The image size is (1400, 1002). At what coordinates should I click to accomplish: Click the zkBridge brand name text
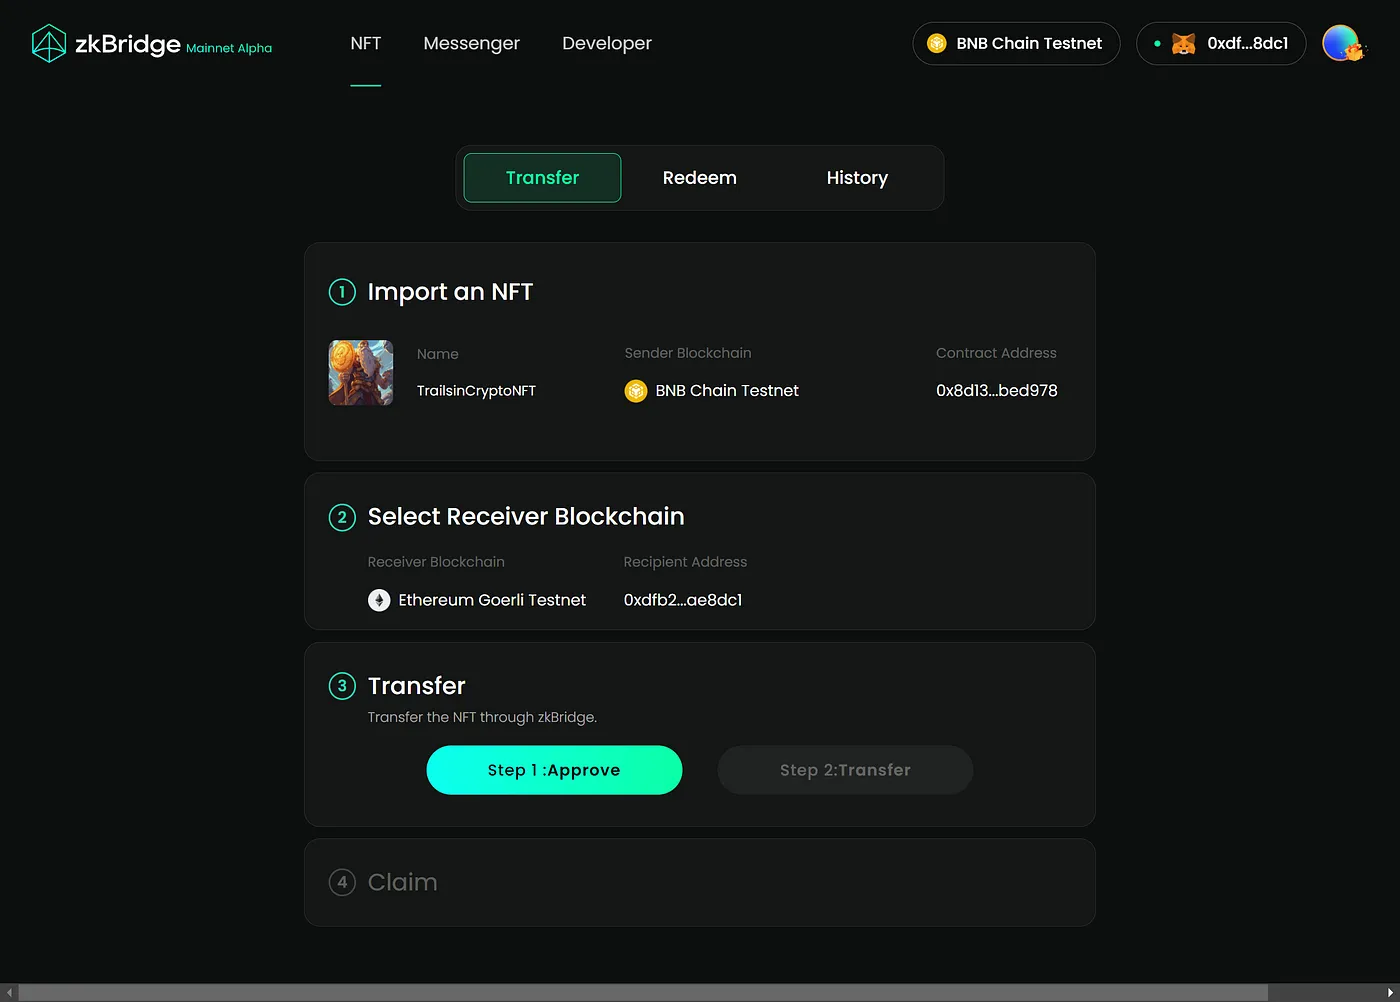[x=128, y=44]
